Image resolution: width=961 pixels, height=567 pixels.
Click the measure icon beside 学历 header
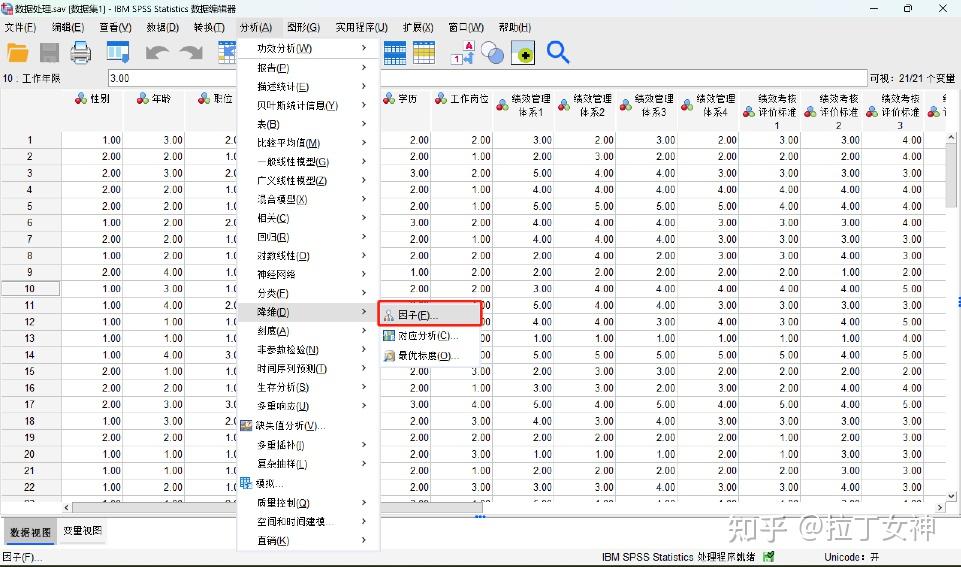389,99
